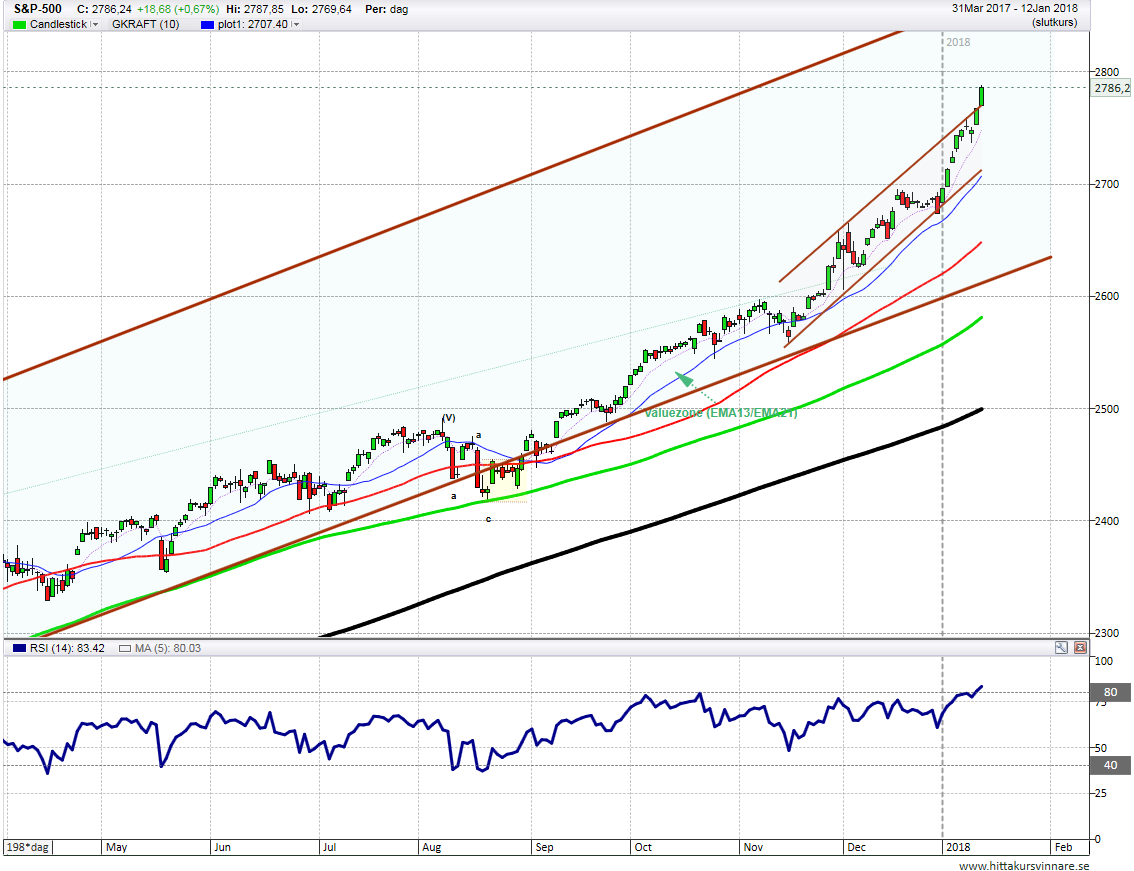Click the plot1: 2707.40 legend label
Viewport: 1134px width, 871px height.
click(x=252, y=25)
